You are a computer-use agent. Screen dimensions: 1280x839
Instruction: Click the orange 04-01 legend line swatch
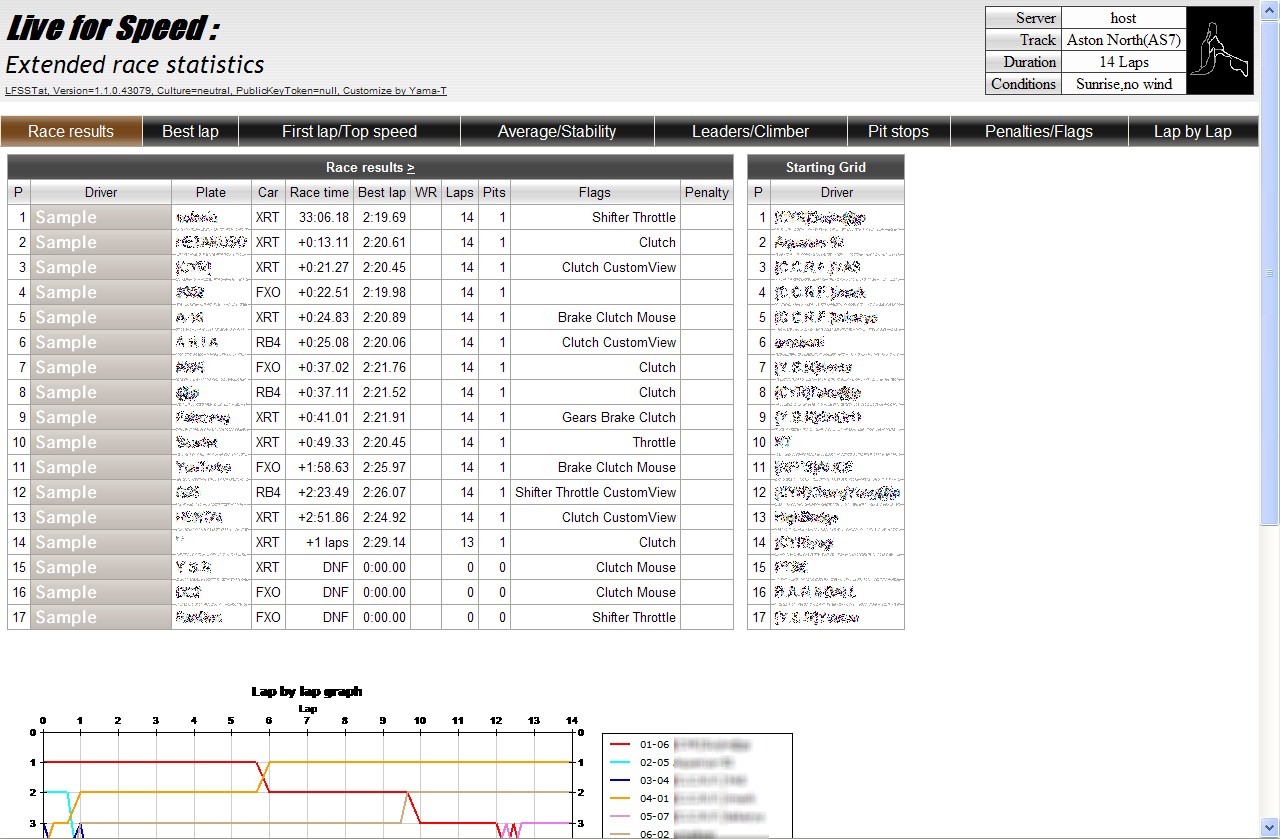[620, 798]
